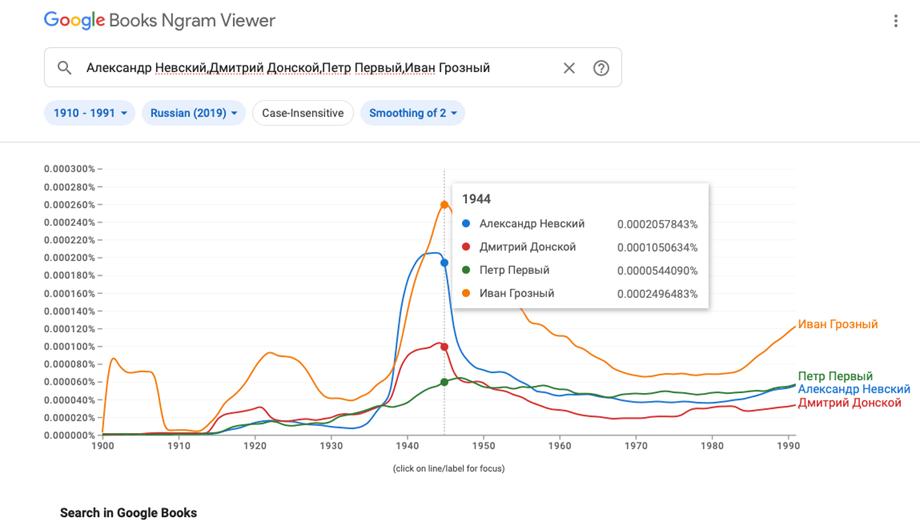Click the 1944 year heading in tooltip
This screenshot has width=920, height=530.
pyautogui.click(x=476, y=199)
